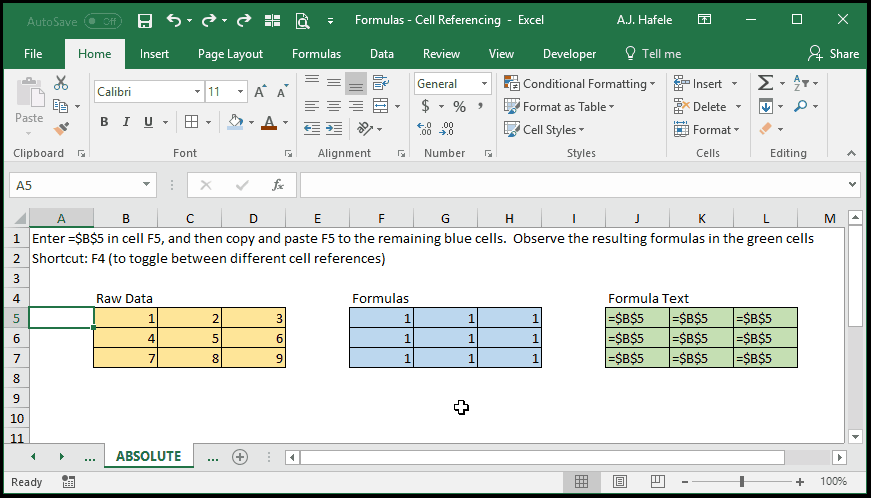Click the Undo arrow icon
This screenshot has width=871, height=498.
tap(173, 21)
